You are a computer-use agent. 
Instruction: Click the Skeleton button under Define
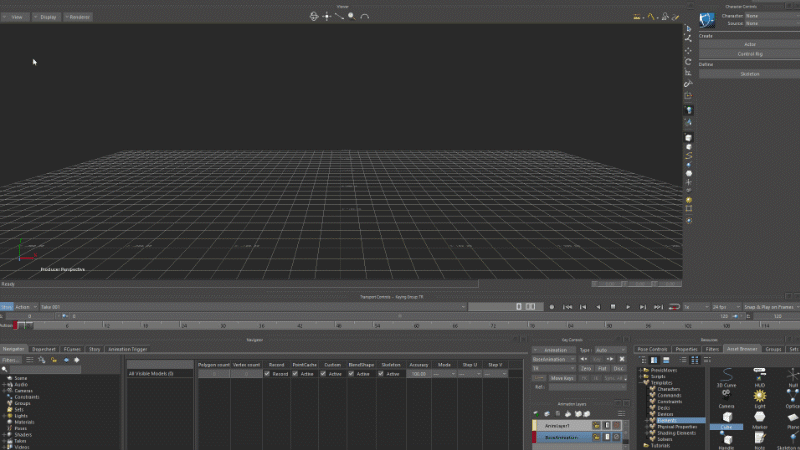coord(750,73)
